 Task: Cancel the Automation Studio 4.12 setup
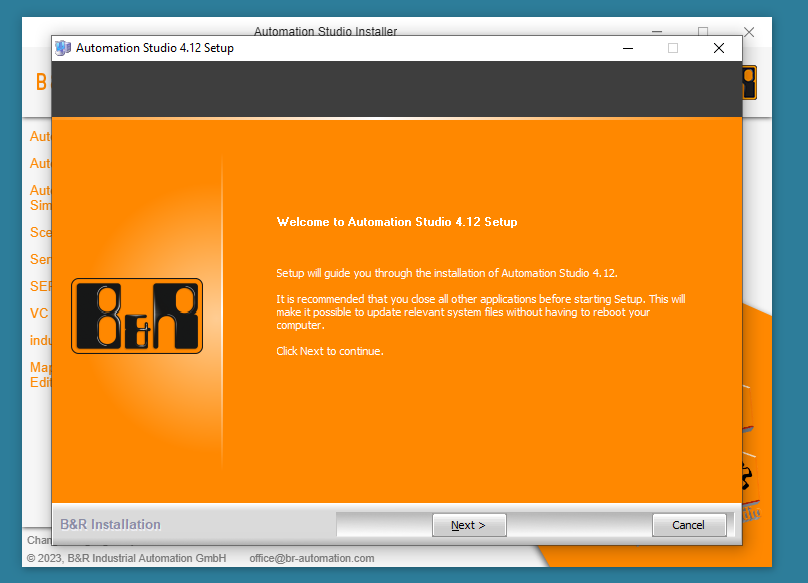688,525
